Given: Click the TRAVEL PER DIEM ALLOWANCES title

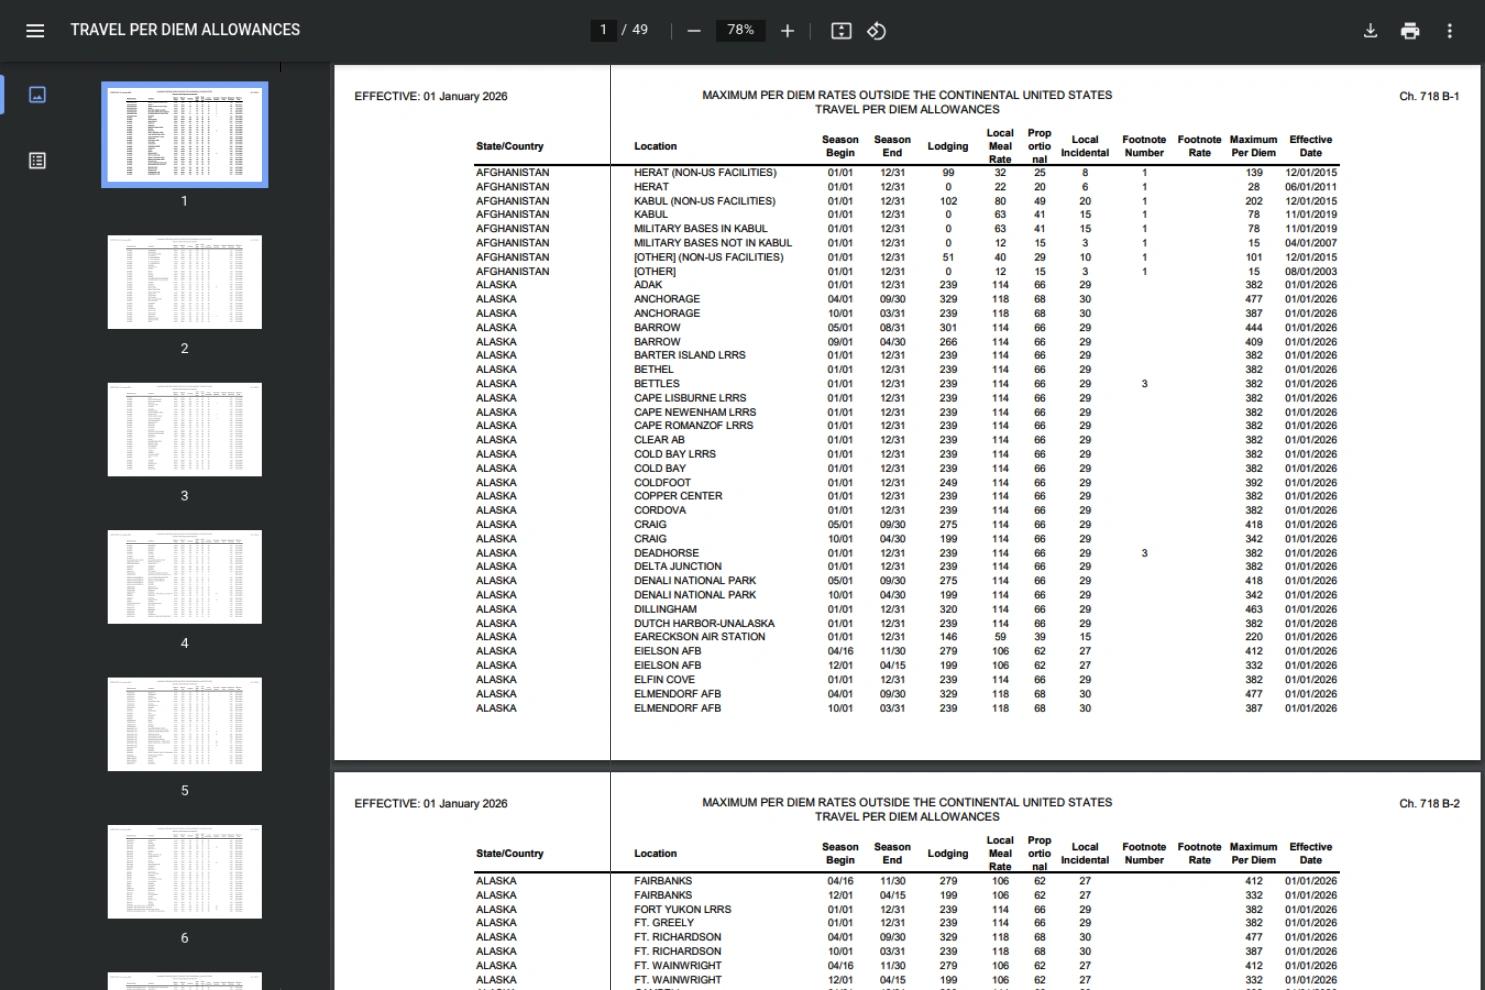Looking at the screenshot, I should click(185, 30).
